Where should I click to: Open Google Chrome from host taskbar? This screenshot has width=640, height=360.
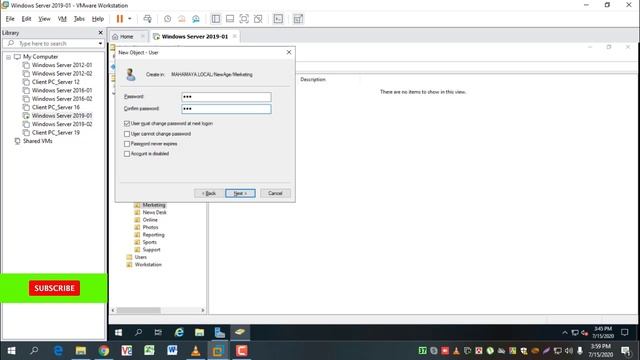pyautogui.click(x=104, y=351)
